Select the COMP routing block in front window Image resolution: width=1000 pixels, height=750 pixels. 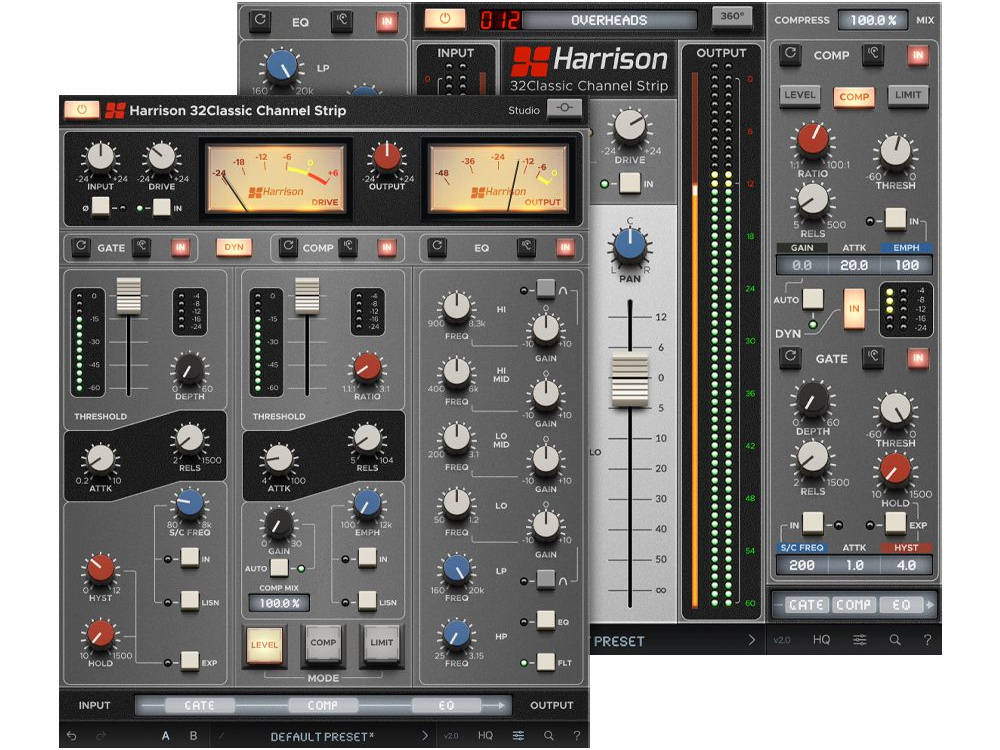point(323,705)
